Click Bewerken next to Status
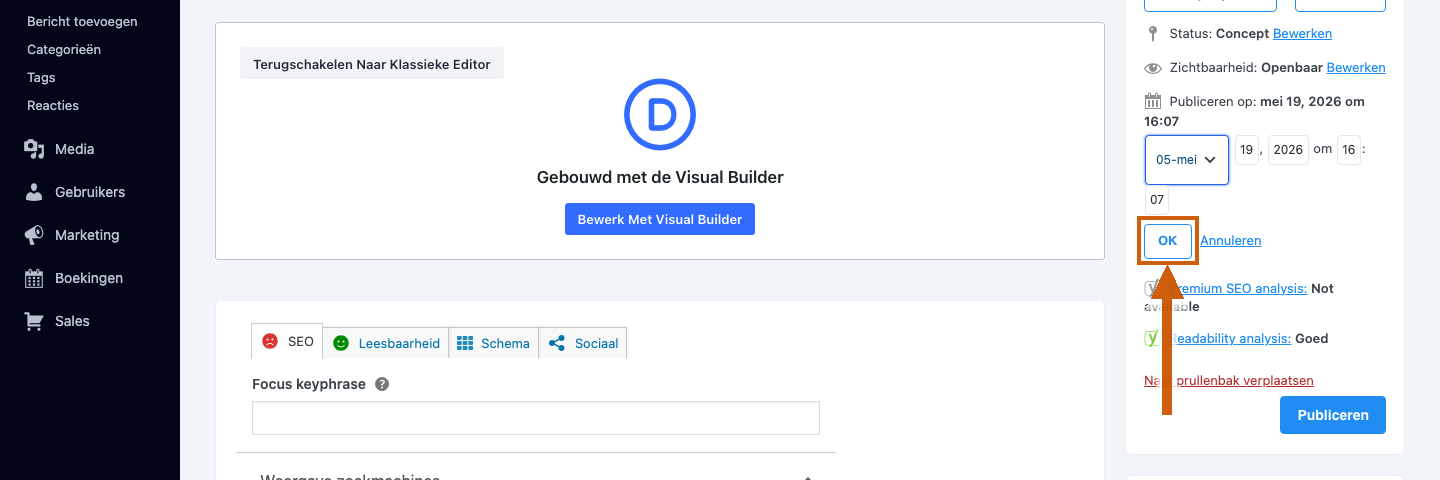The width and height of the screenshot is (1440, 480). click(1302, 33)
